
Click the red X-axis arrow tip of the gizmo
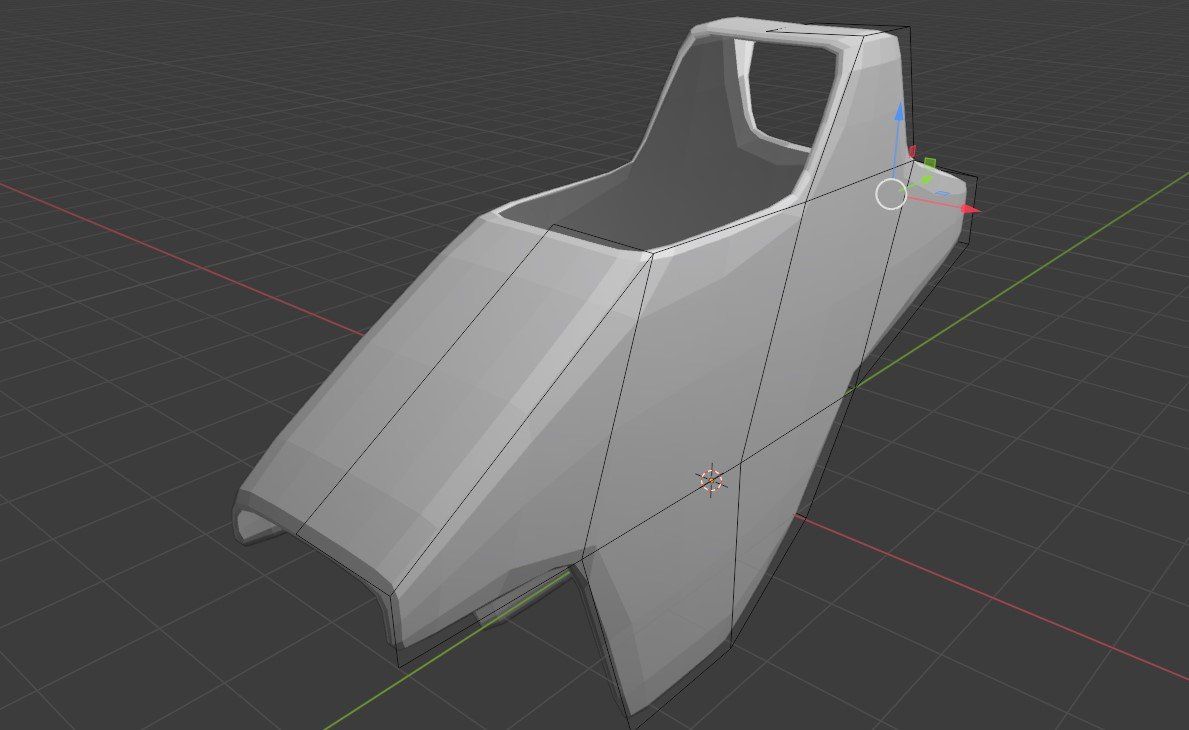[970, 209]
